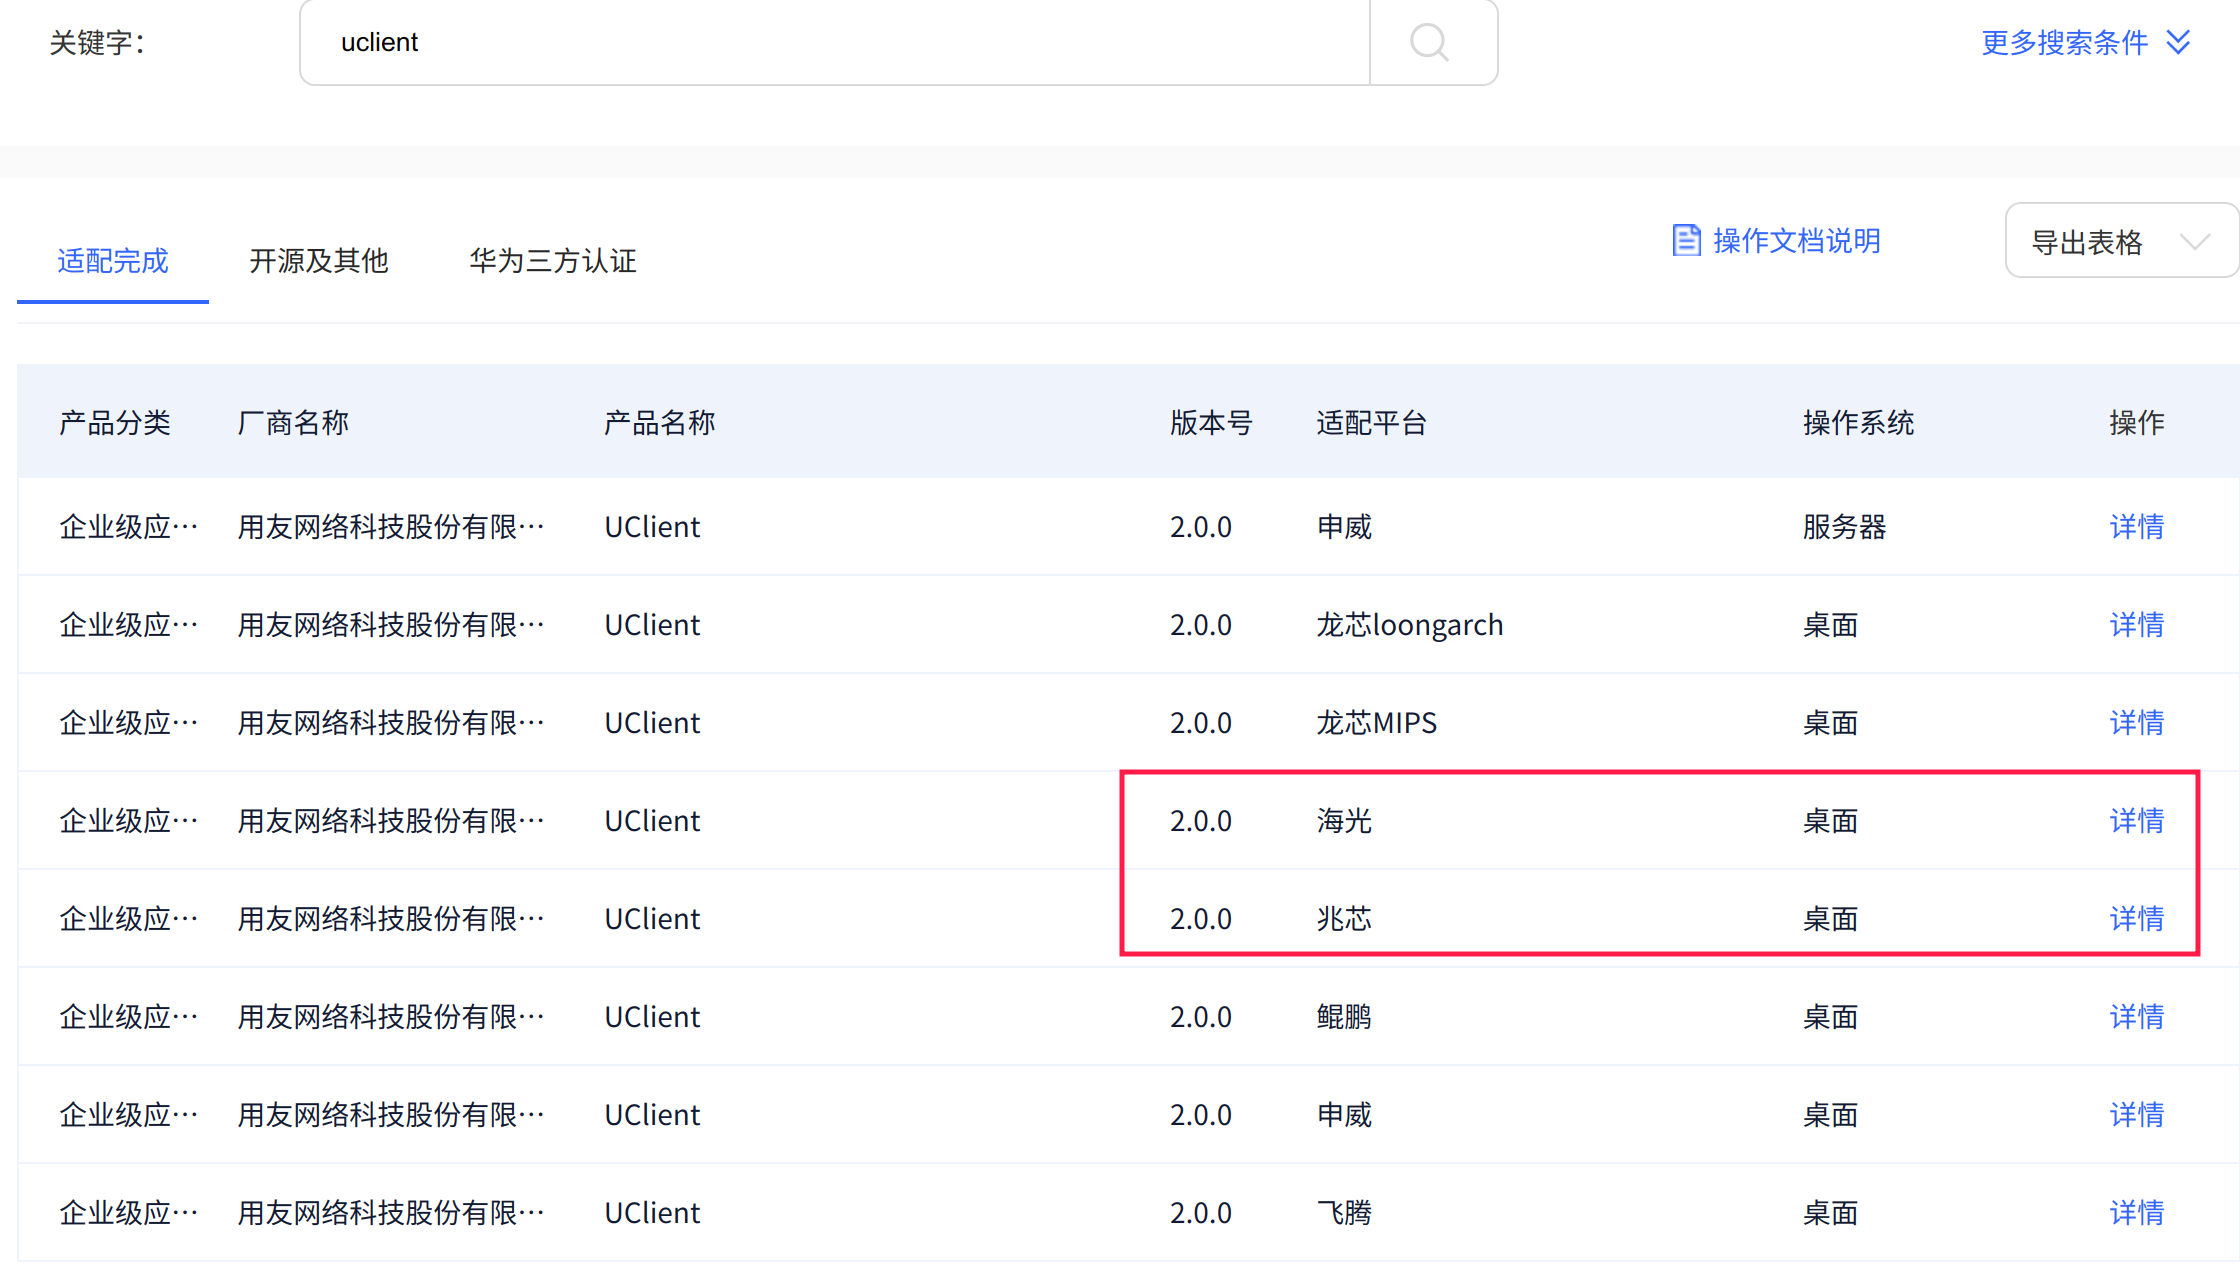This screenshot has width=2240, height=1268.
Task: Click into the uclient keyword search field
Action: [x=834, y=42]
